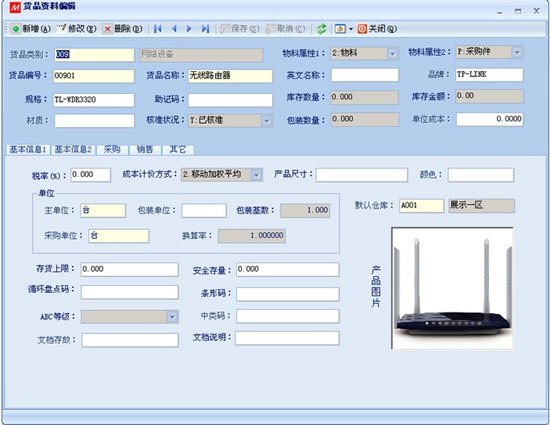Switch to the 其它 tab

(x=177, y=149)
